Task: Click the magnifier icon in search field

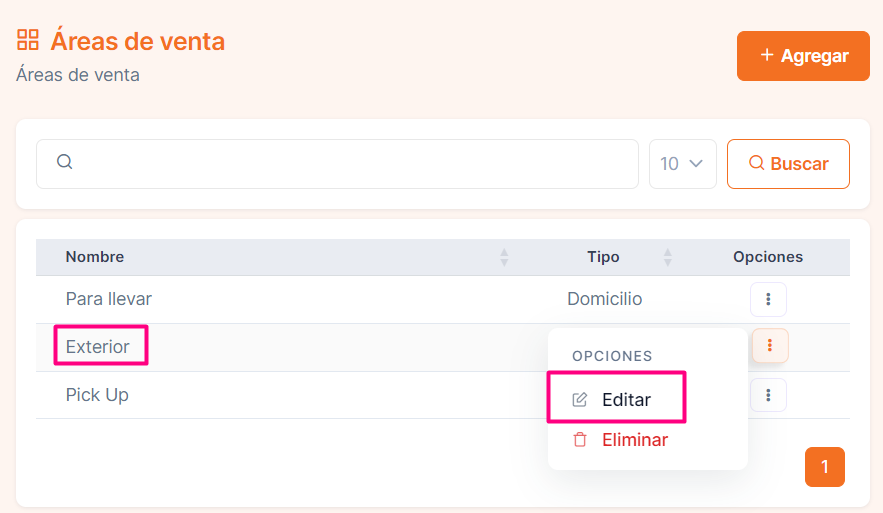Action: (64, 162)
